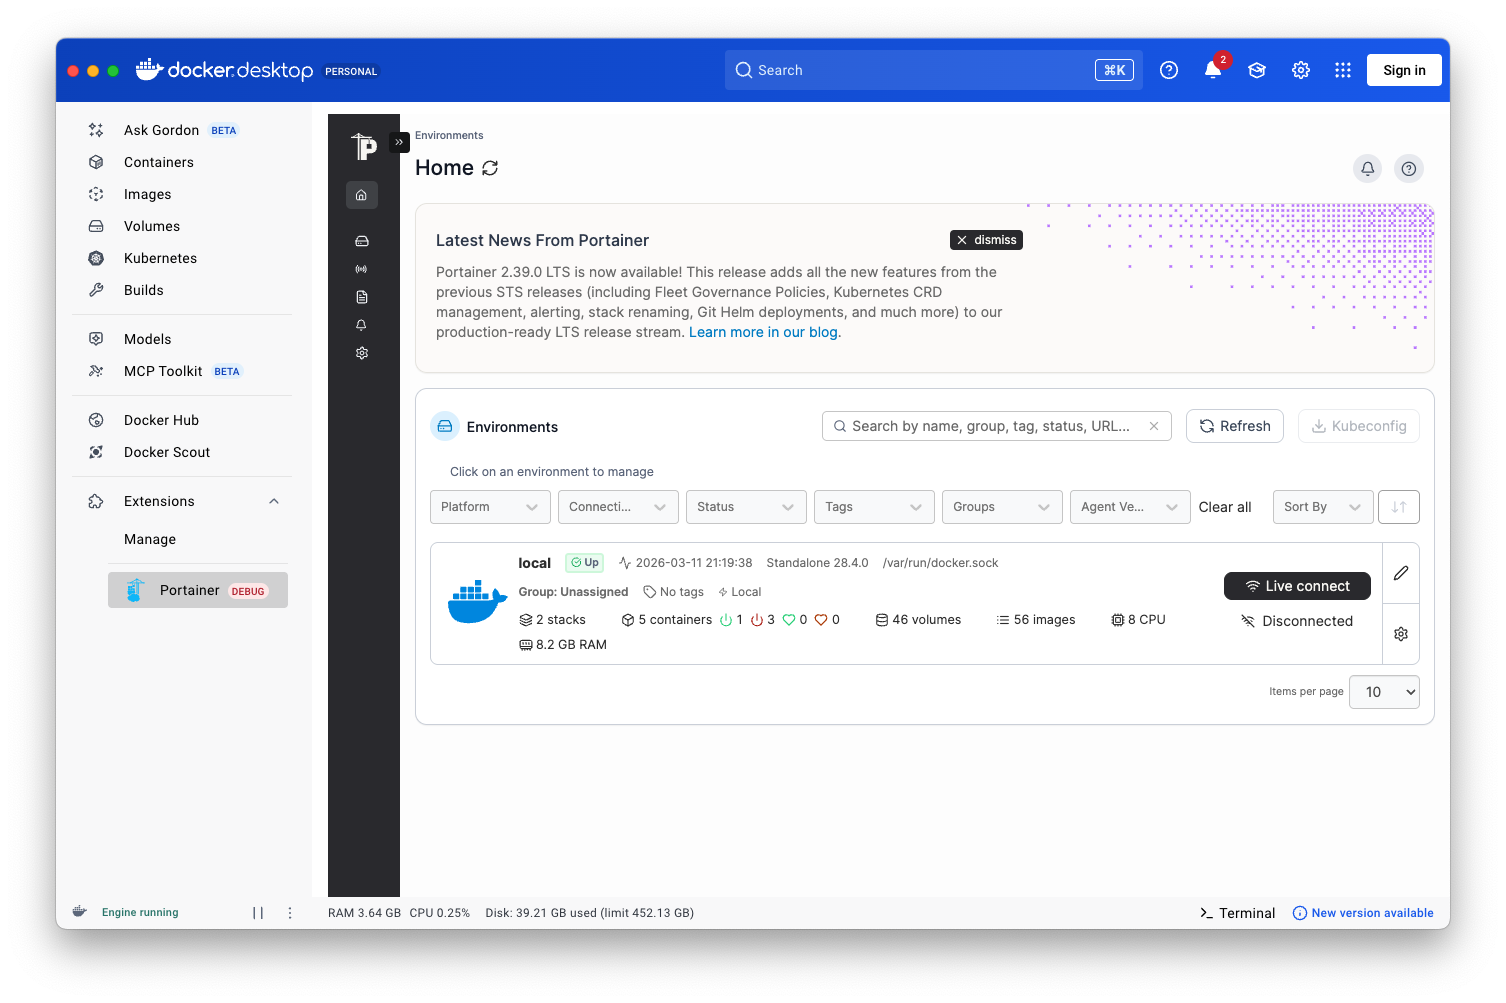This screenshot has width=1506, height=1003.
Task: Open the Portainer home sidebar icon
Action: pyautogui.click(x=362, y=195)
